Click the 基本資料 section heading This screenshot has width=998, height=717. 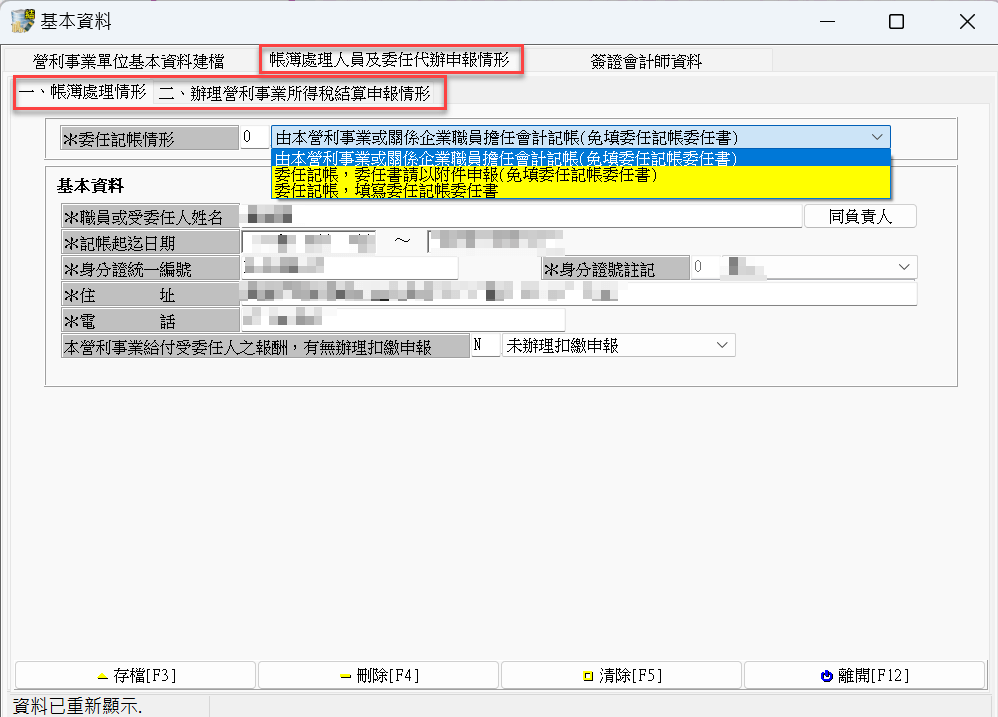[x=90, y=186]
